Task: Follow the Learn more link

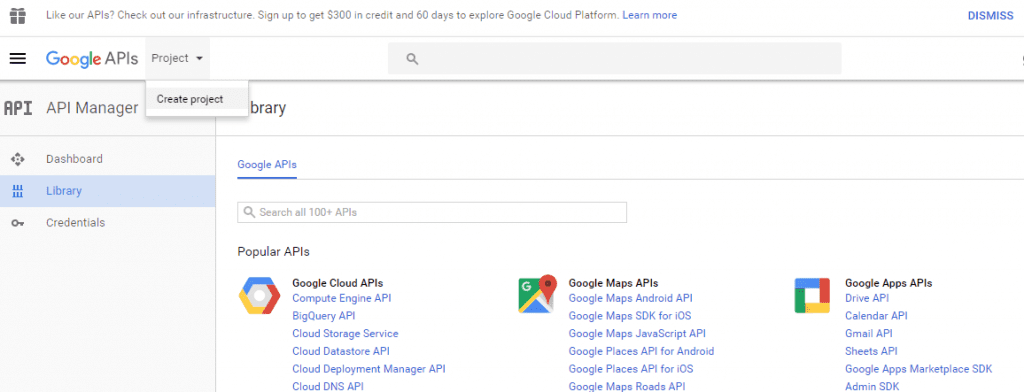Action: click(x=649, y=15)
